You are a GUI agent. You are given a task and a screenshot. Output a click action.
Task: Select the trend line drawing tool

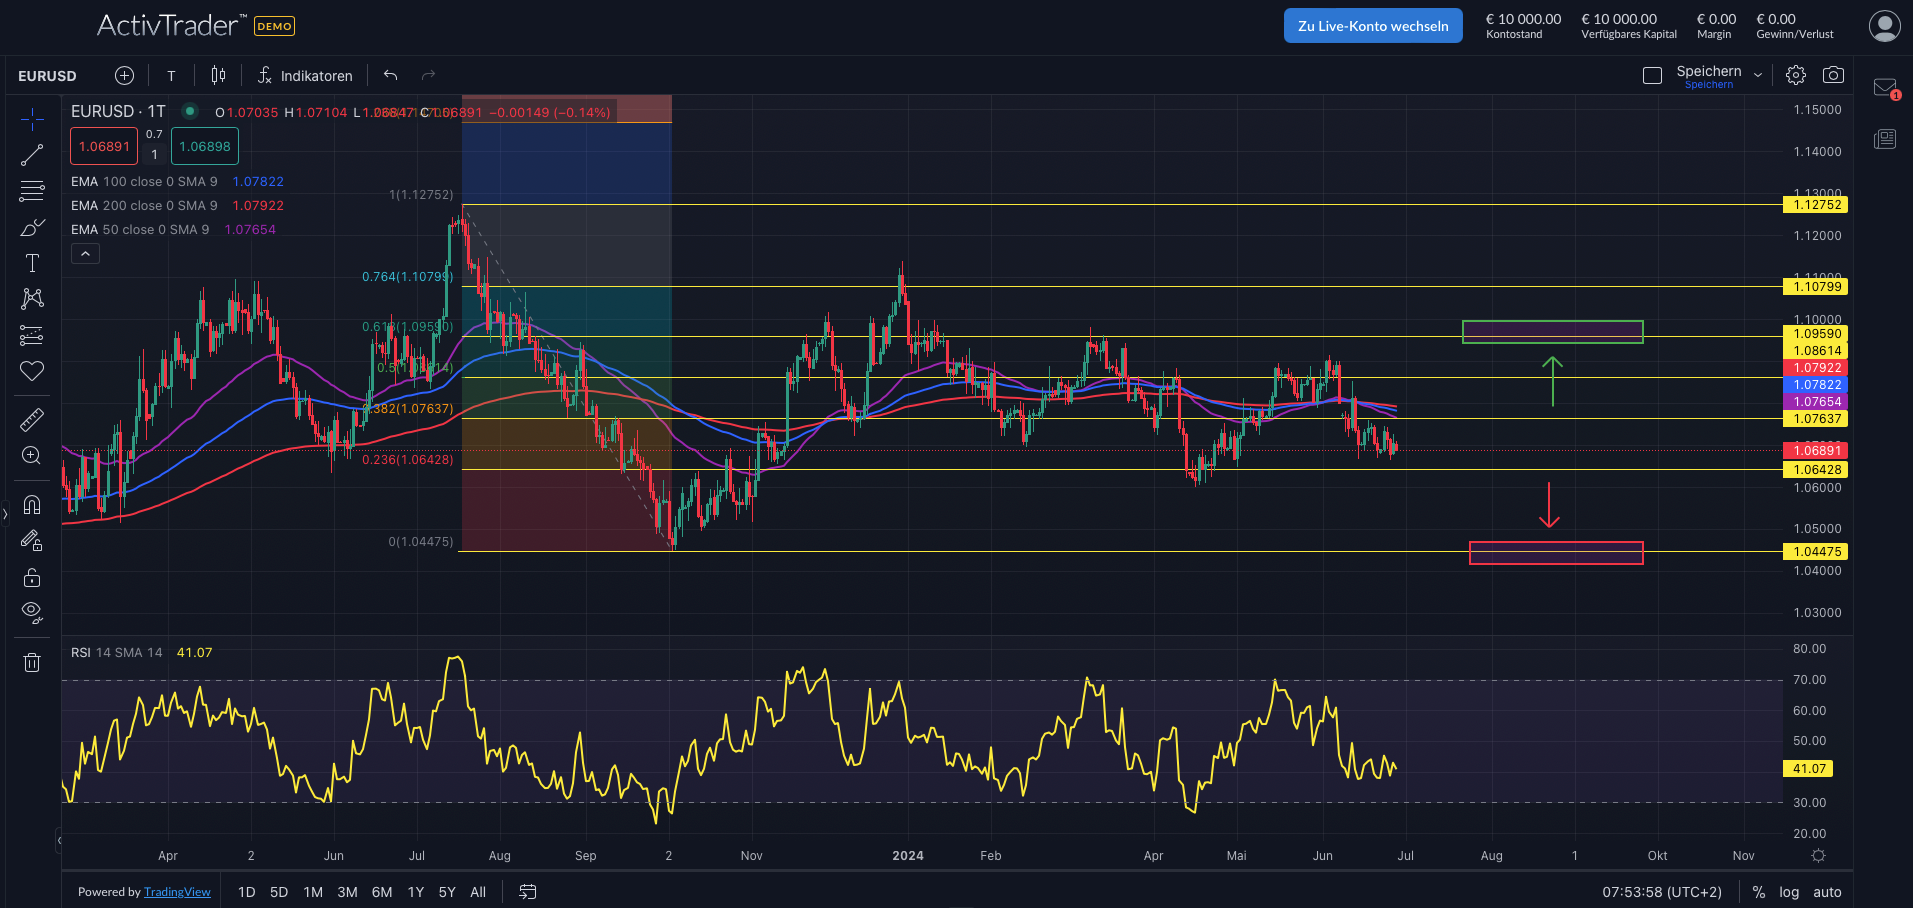[32, 155]
